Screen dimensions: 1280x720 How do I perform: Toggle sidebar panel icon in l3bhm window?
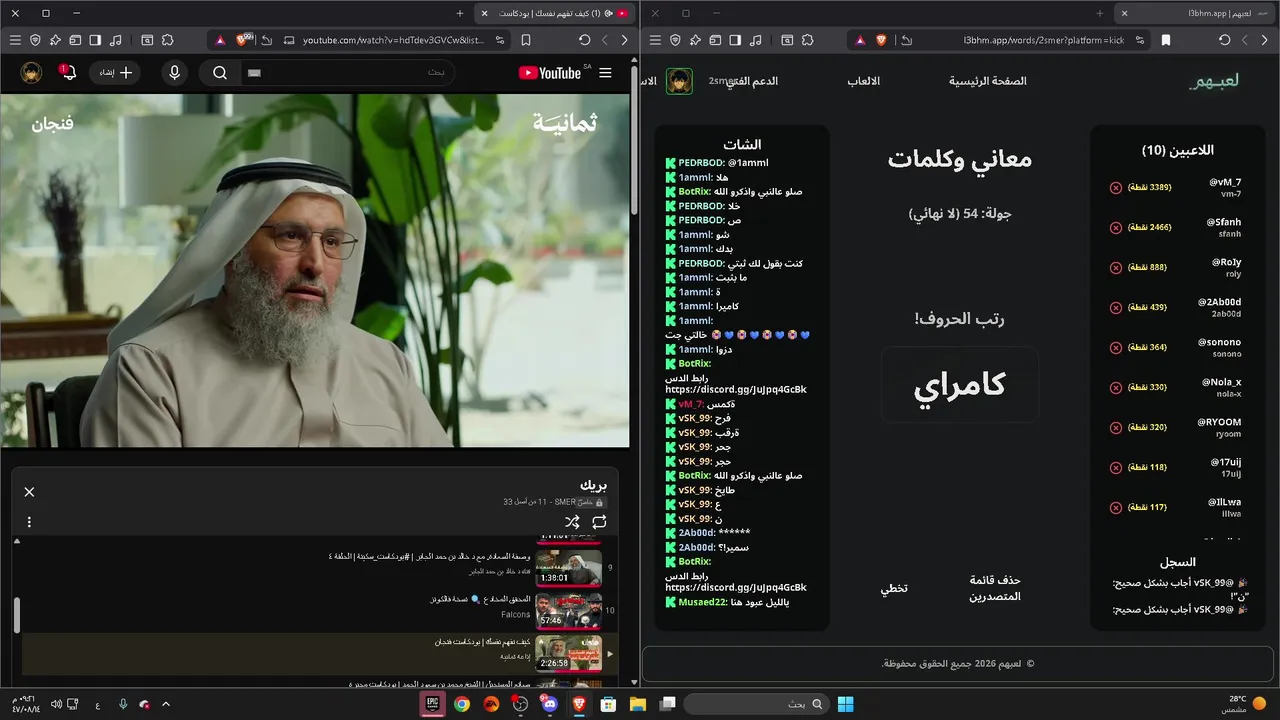(735, 40)
